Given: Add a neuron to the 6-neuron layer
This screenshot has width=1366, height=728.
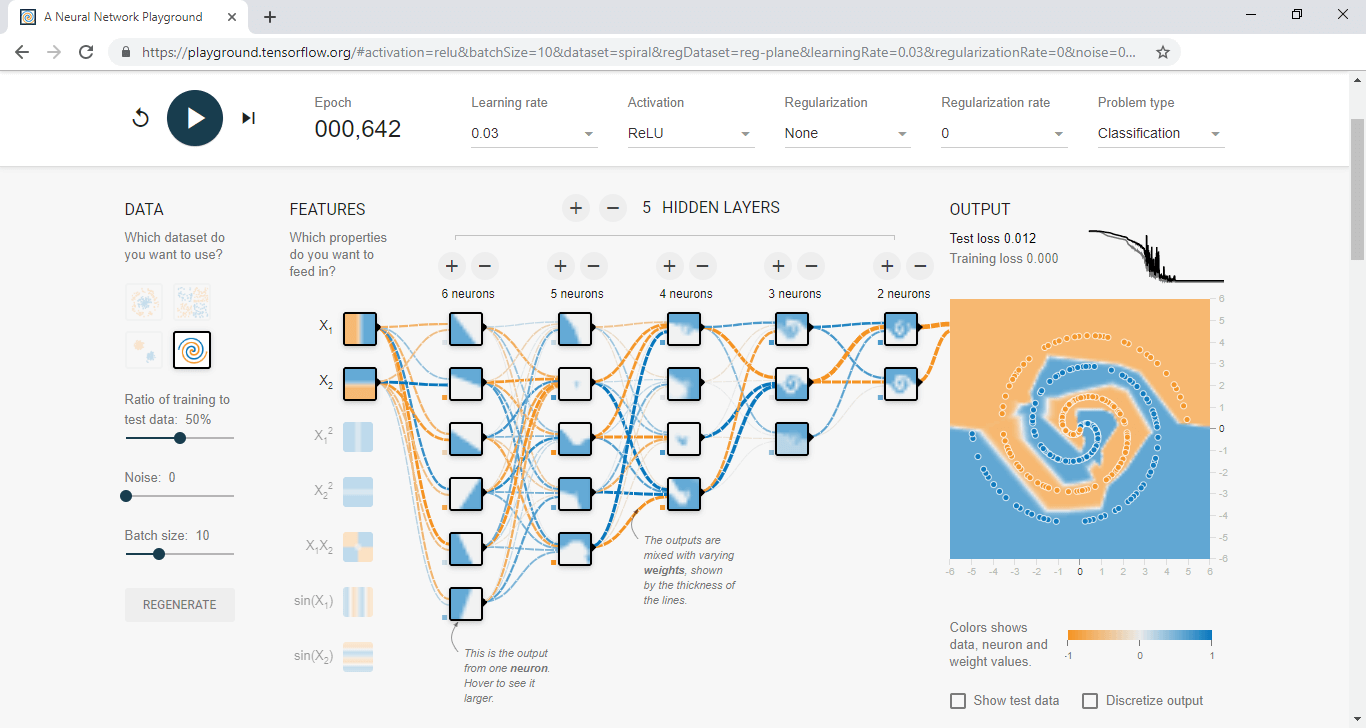Looking at the screenshot, I should click(451, 266).
